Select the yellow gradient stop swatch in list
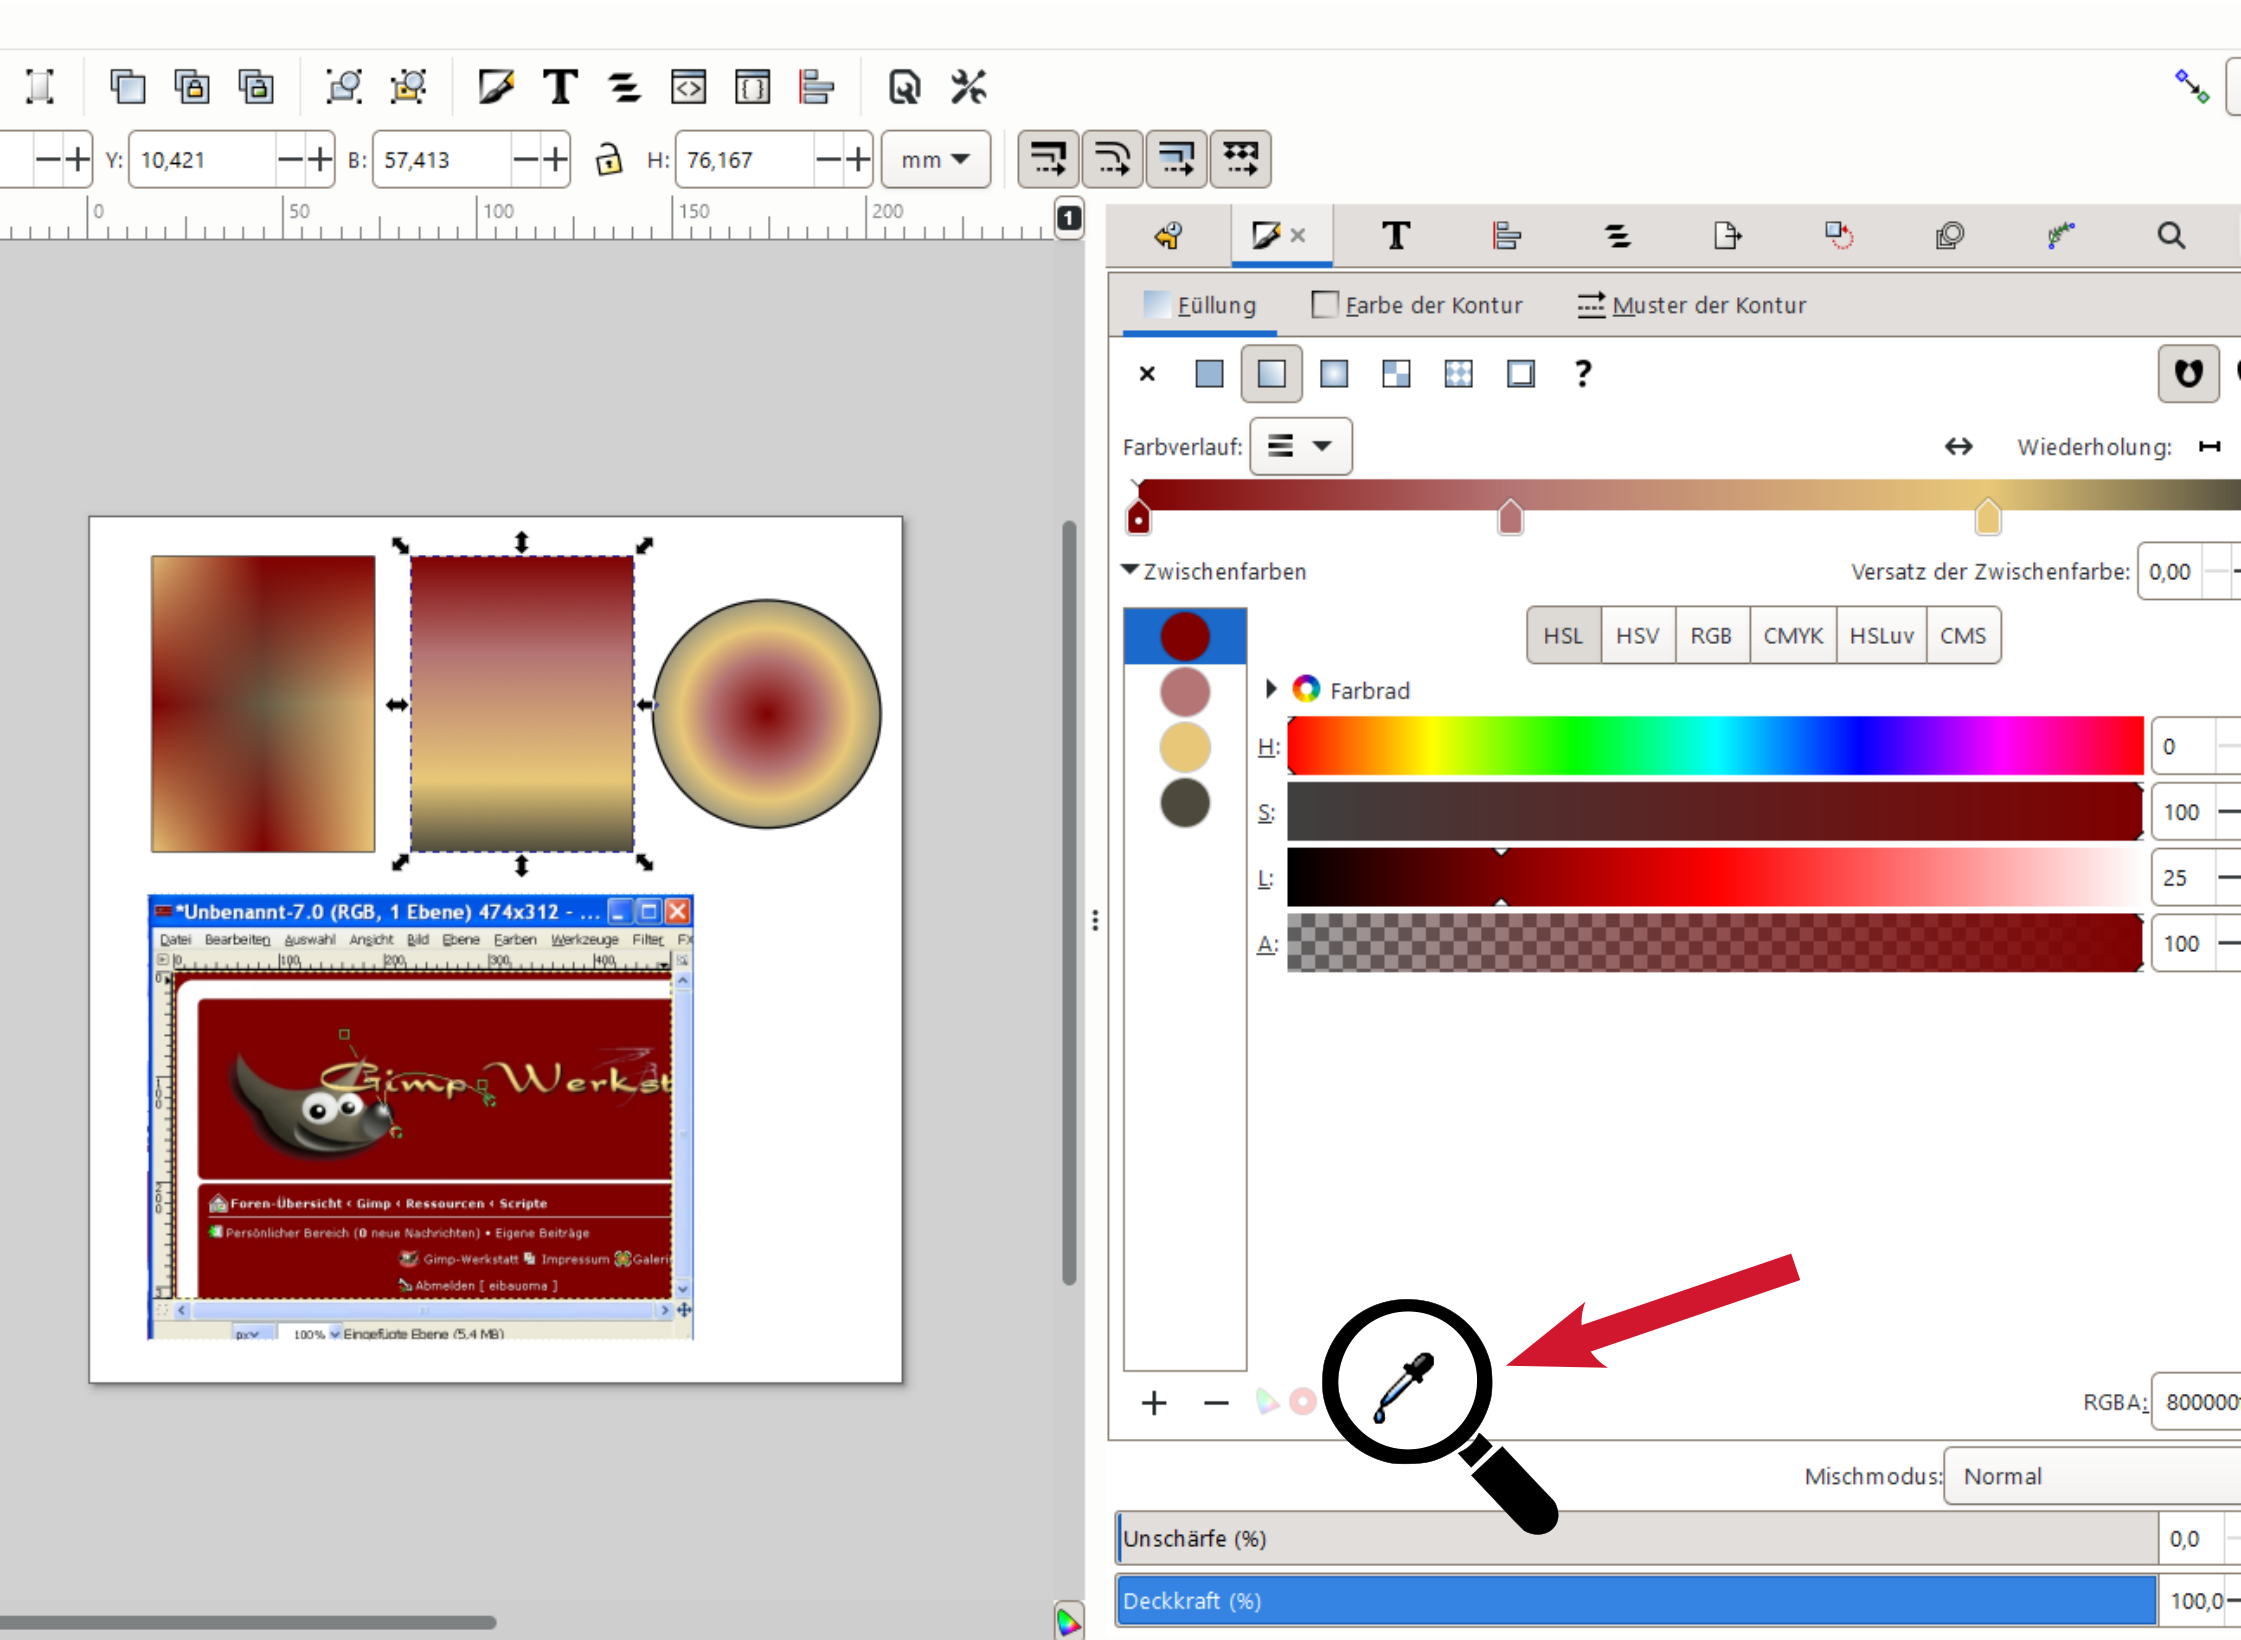The width and height of the screenshot is (2241, 1640). pos(1185,748)
